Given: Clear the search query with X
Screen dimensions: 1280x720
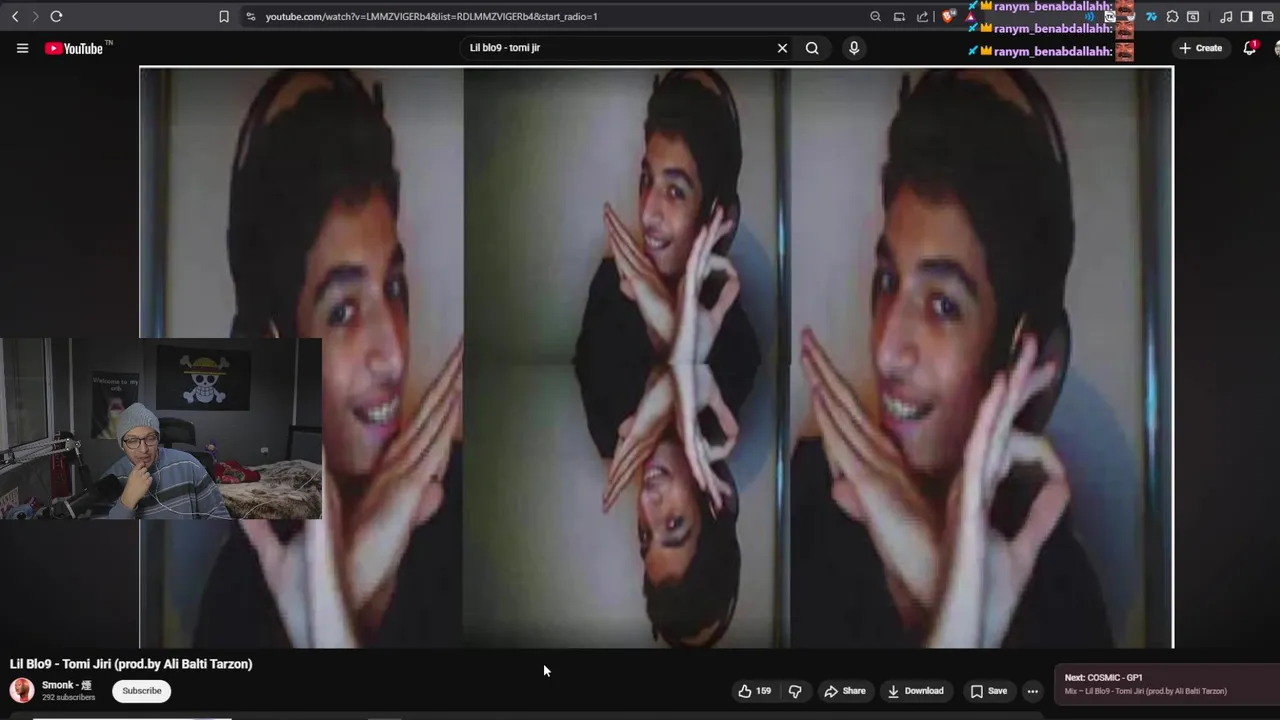Looking at the screenshot, I should coord(782,48).
